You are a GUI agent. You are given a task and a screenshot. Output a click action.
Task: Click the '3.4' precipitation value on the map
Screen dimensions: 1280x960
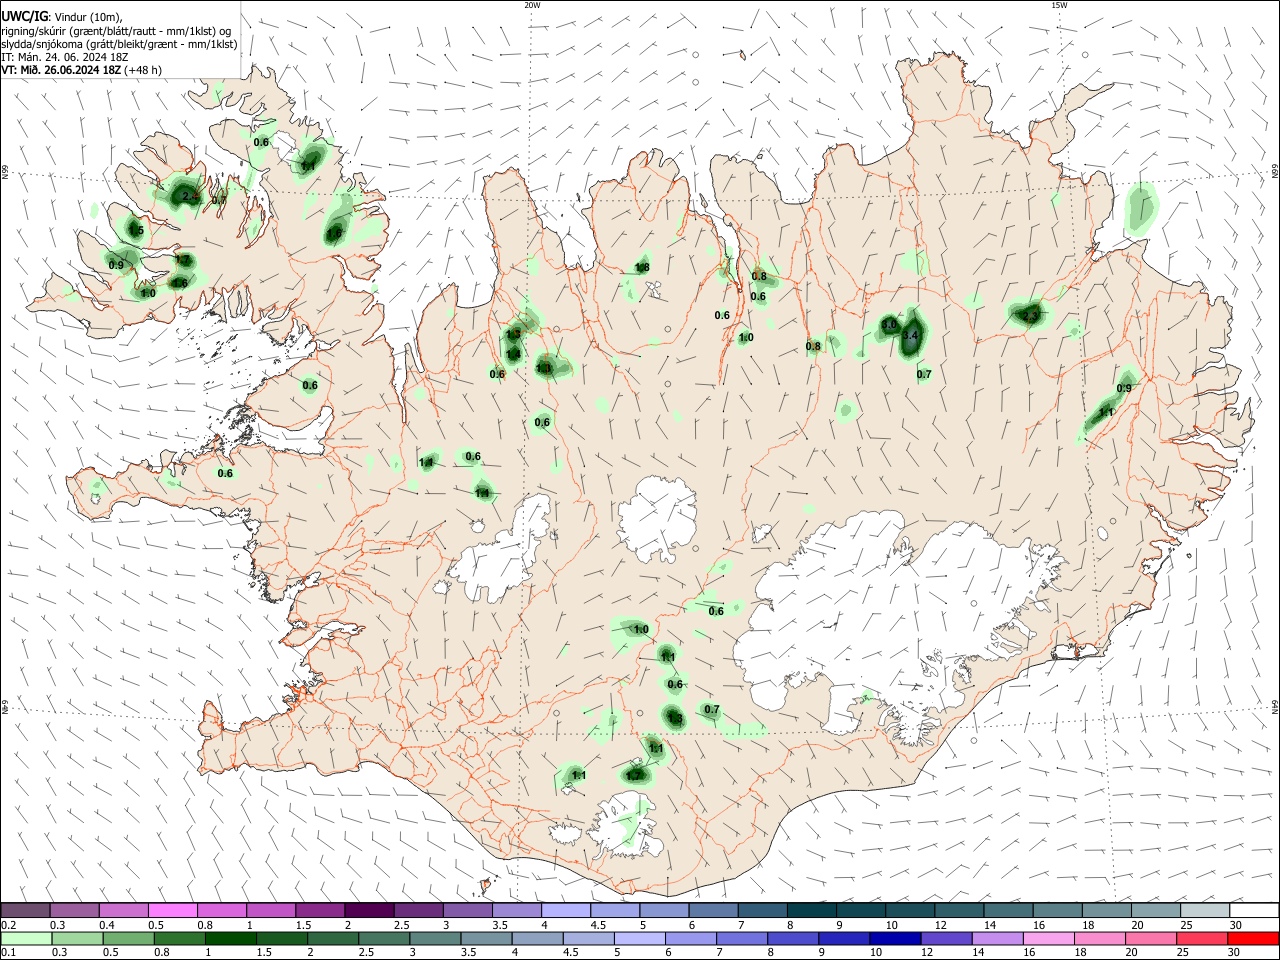pyautogui.click(x=910, y=337)
